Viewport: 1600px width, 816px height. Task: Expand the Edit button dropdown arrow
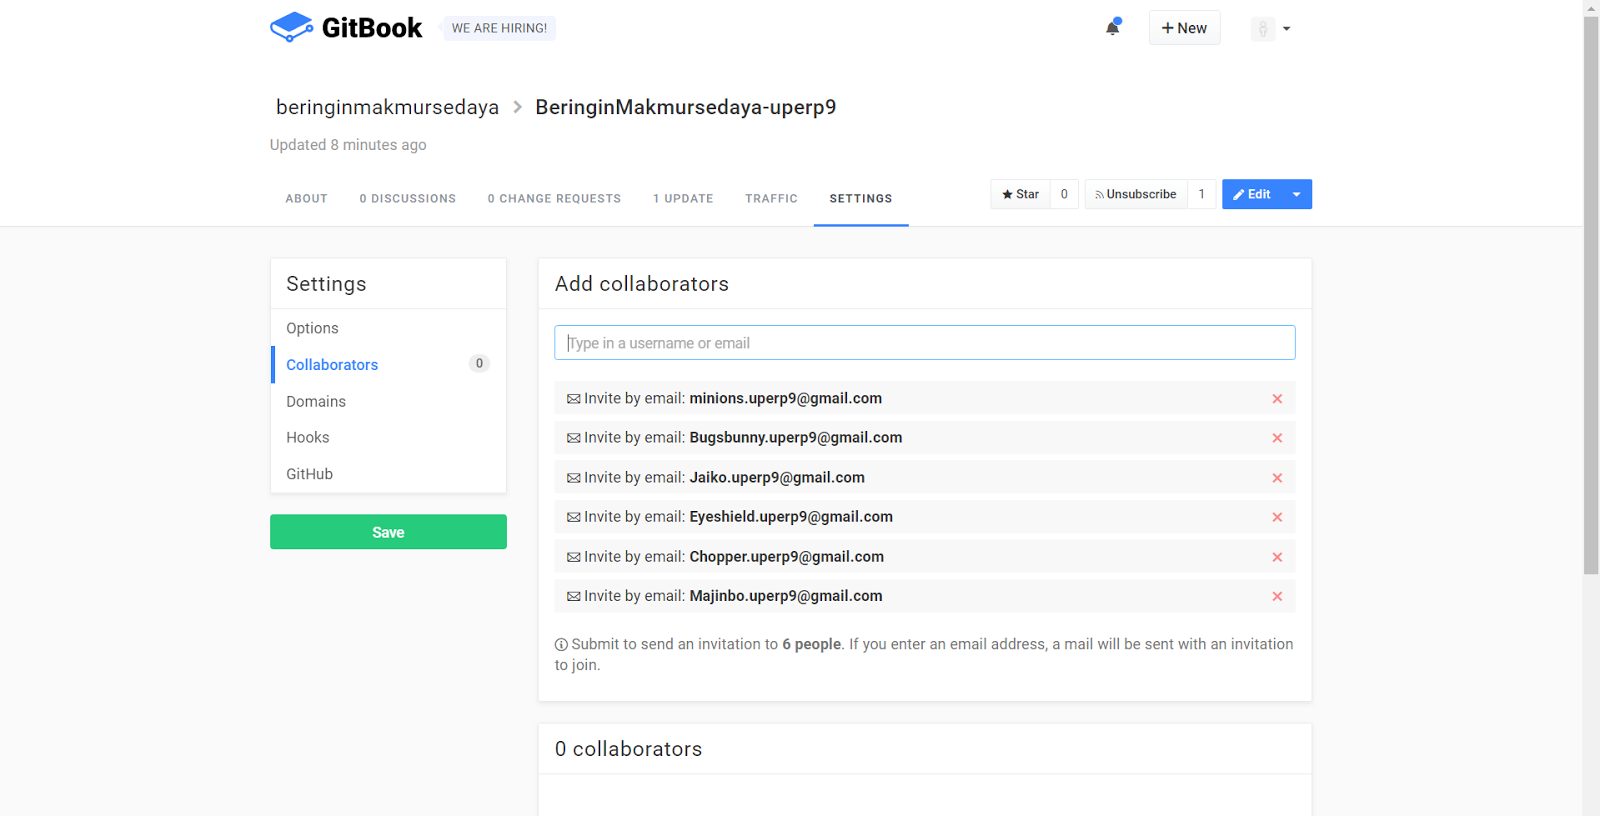coord(1297,194)
